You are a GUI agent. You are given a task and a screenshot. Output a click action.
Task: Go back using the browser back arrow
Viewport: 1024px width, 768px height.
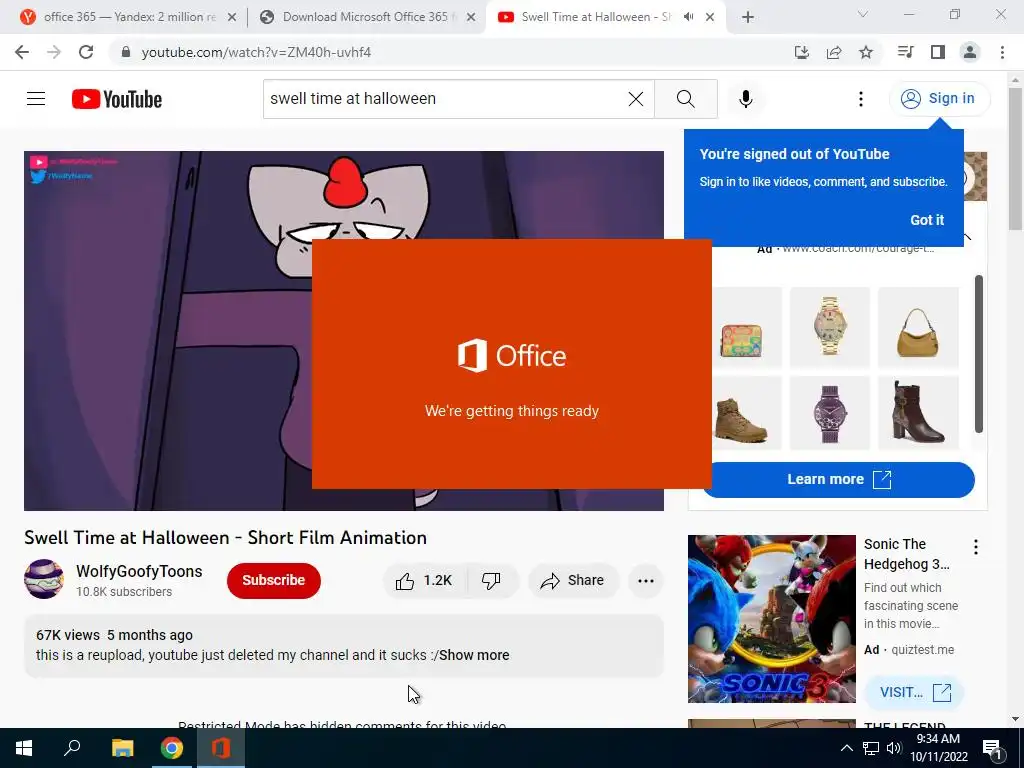pyautogui.click(x=22, y=52)
